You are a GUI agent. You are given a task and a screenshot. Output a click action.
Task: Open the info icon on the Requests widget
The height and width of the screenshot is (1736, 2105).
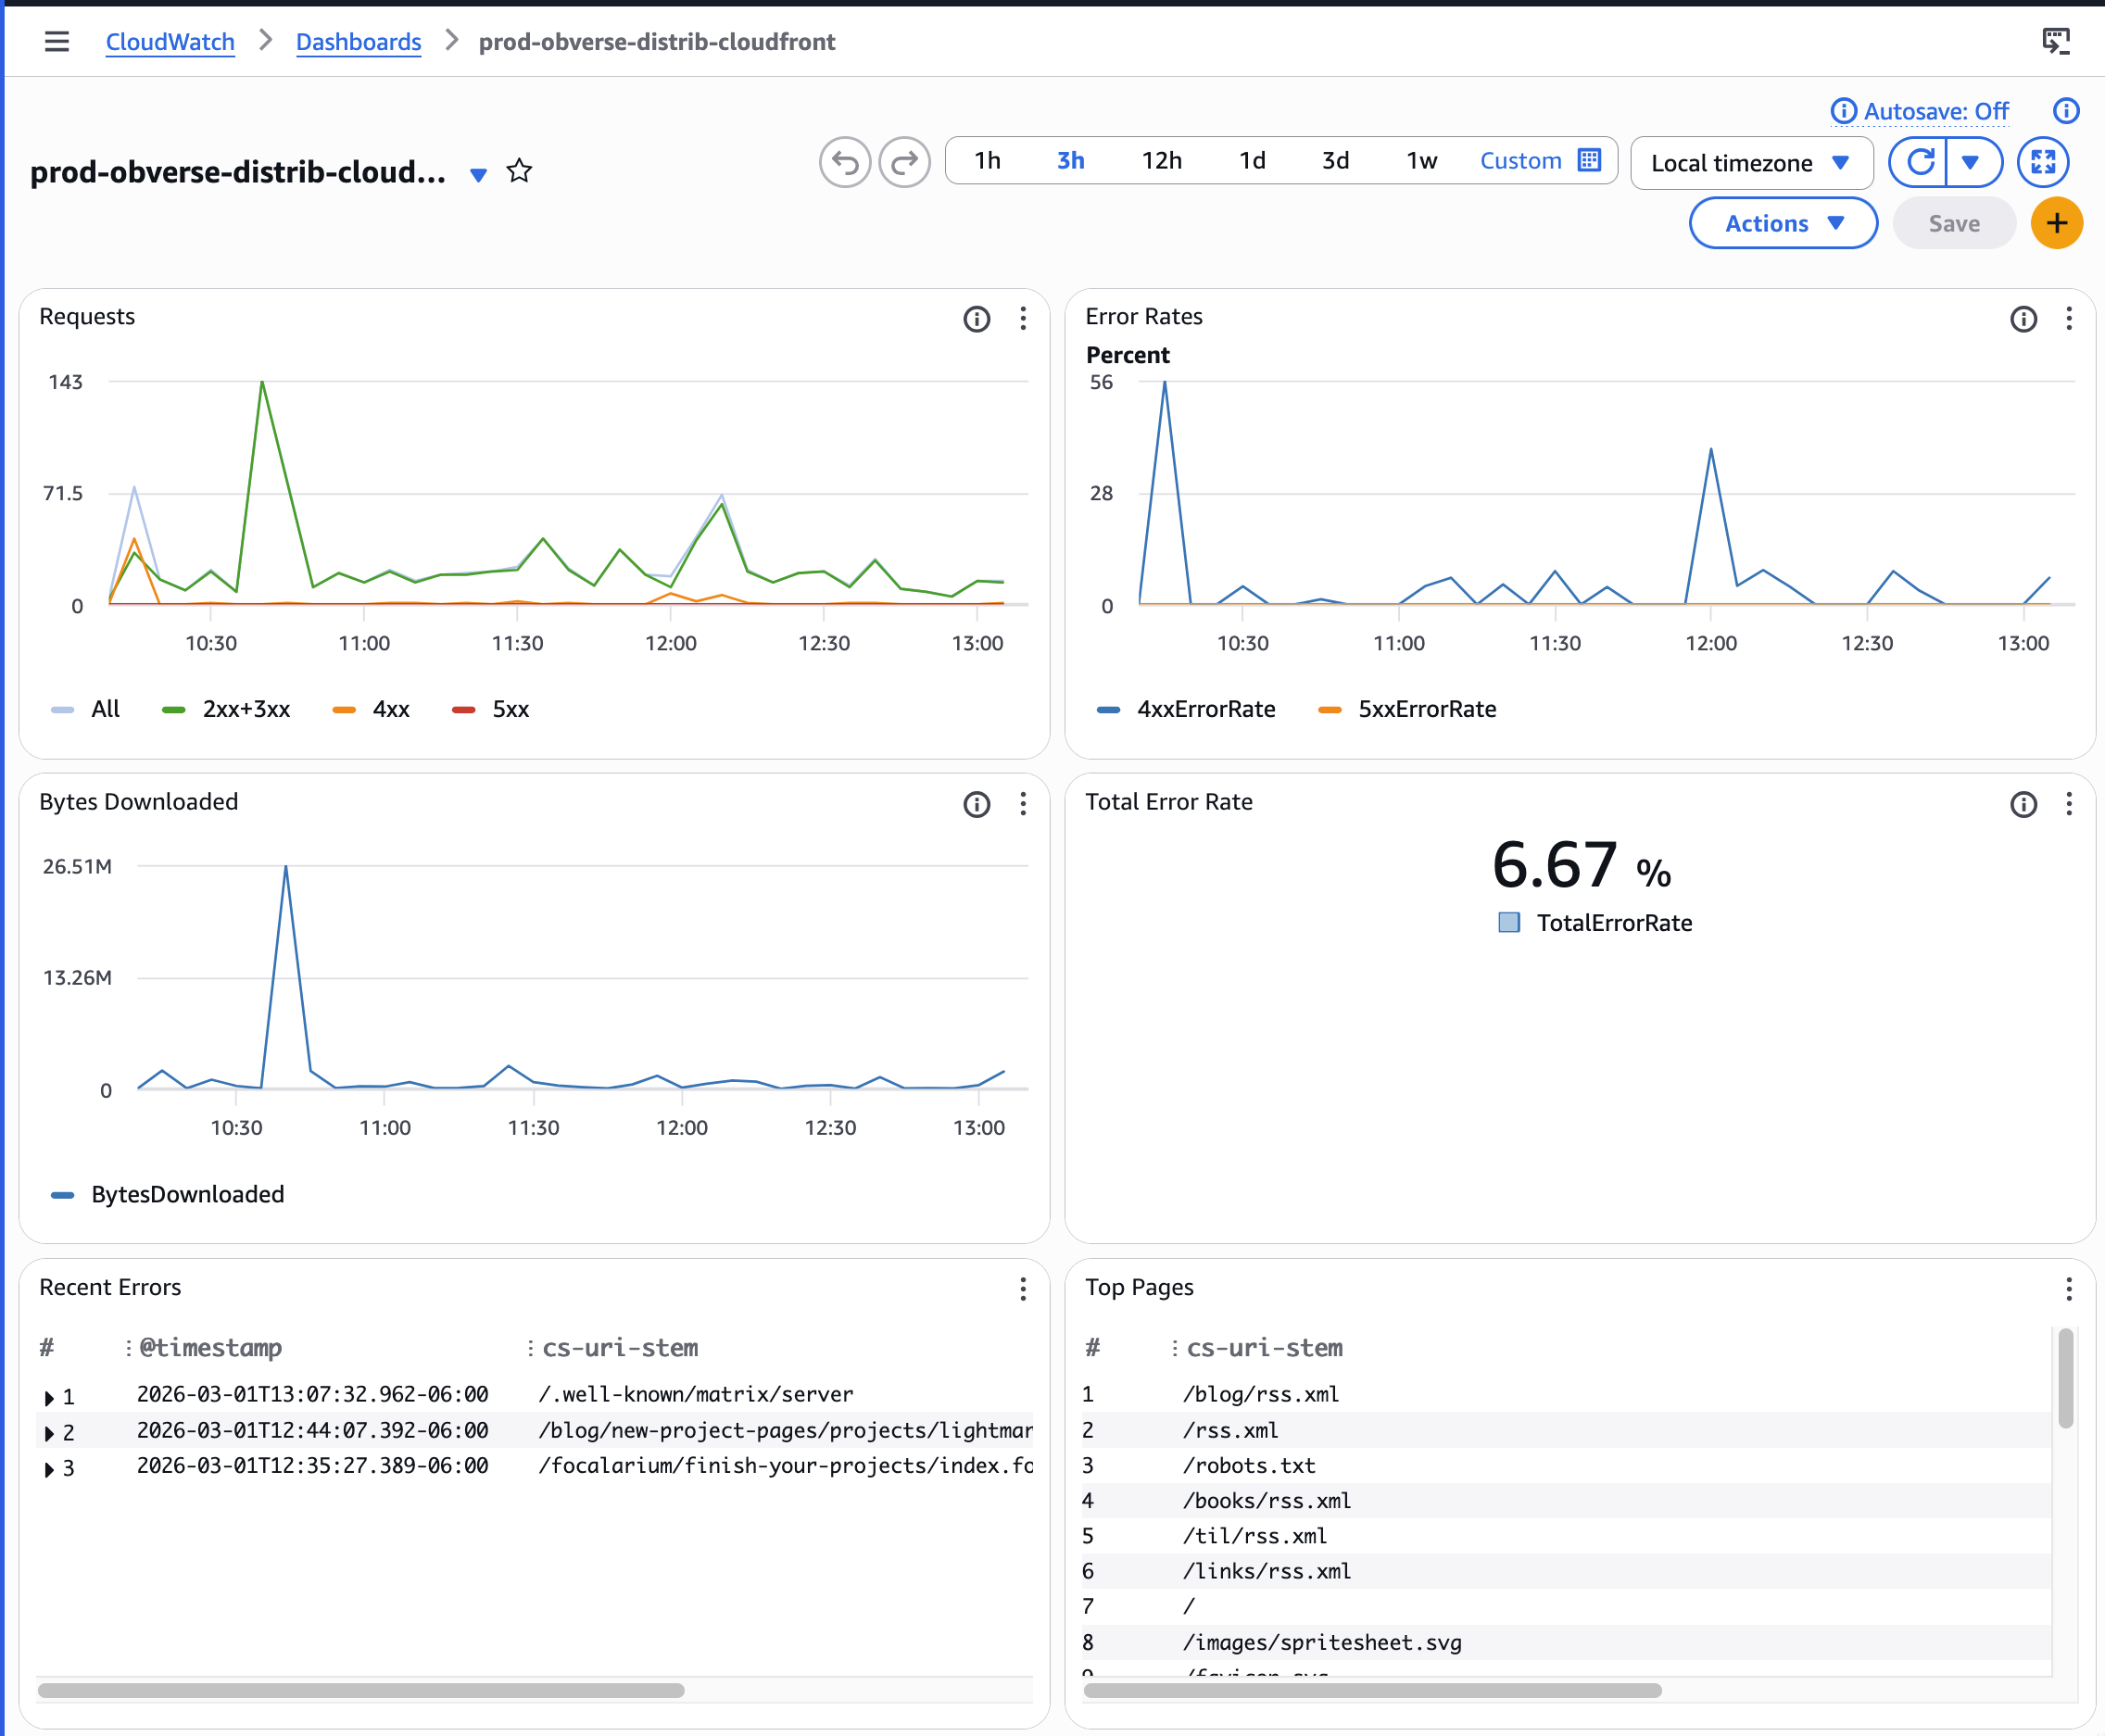click(x=976, y=319)
